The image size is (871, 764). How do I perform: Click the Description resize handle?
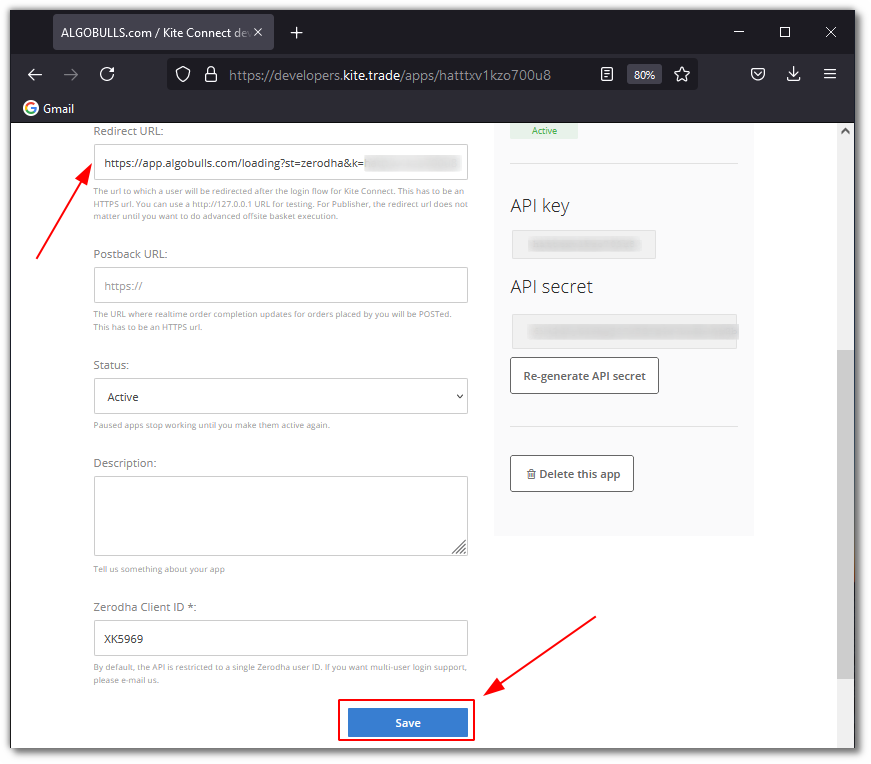coord(459,547)
